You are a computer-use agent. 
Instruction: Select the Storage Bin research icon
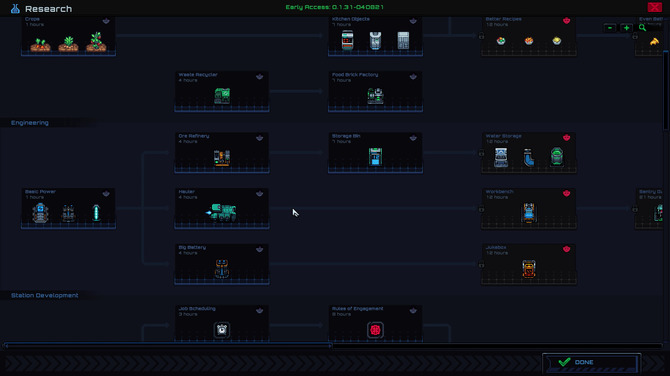coord(375,156)
